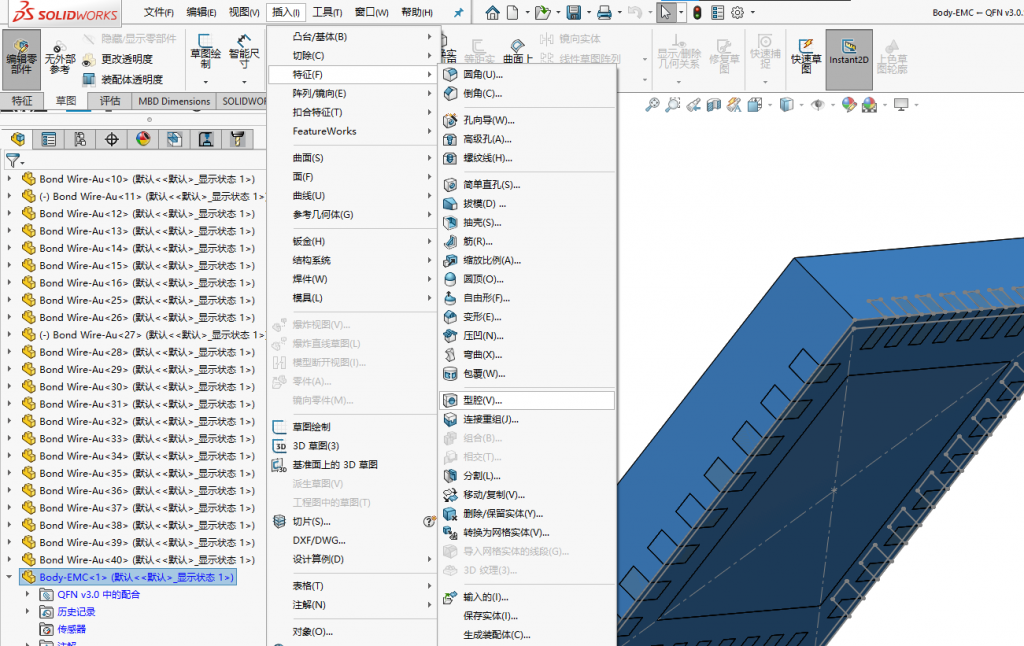Choose 抽壳(S) shell from the submenu
The image size is (1024, 646).
pyautogui.click(x=528, y=223)
